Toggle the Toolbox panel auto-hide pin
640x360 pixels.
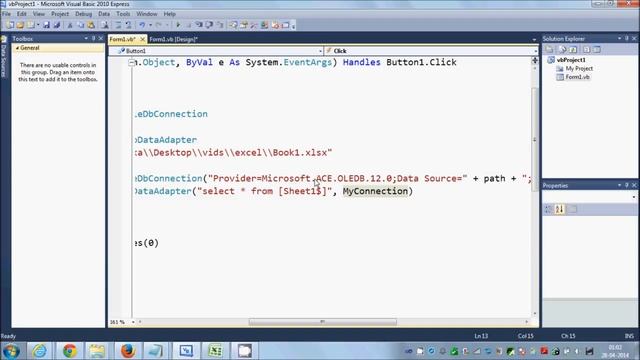[x=93, y=38]
